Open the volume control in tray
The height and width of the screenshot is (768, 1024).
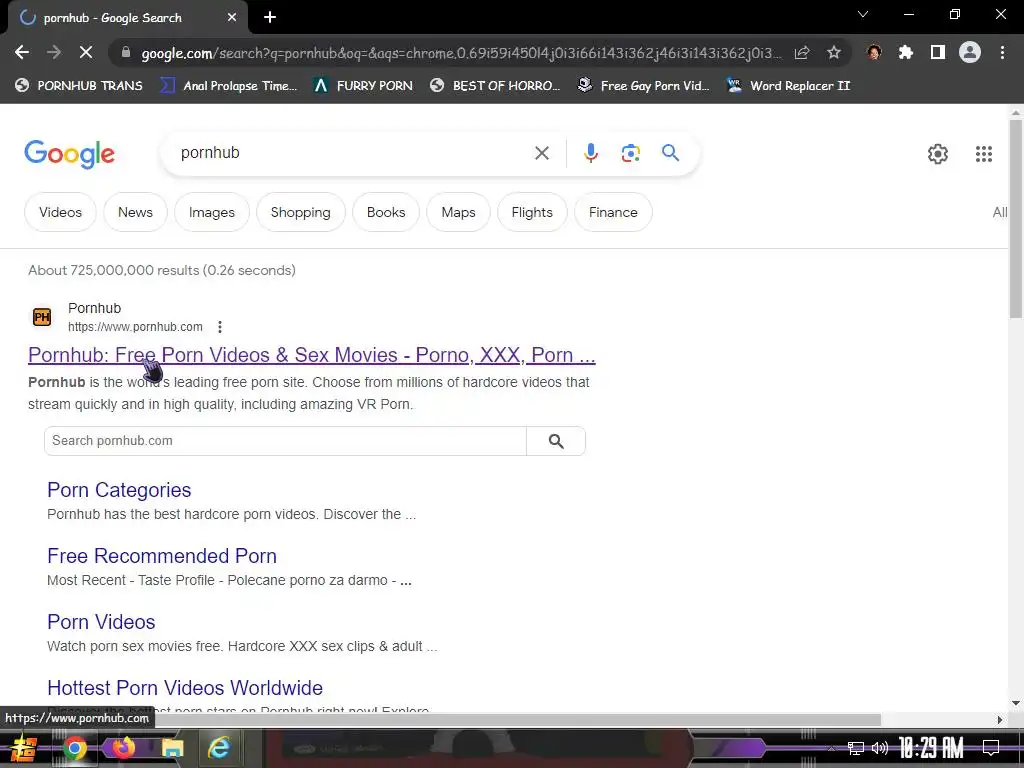pos(880,748)
